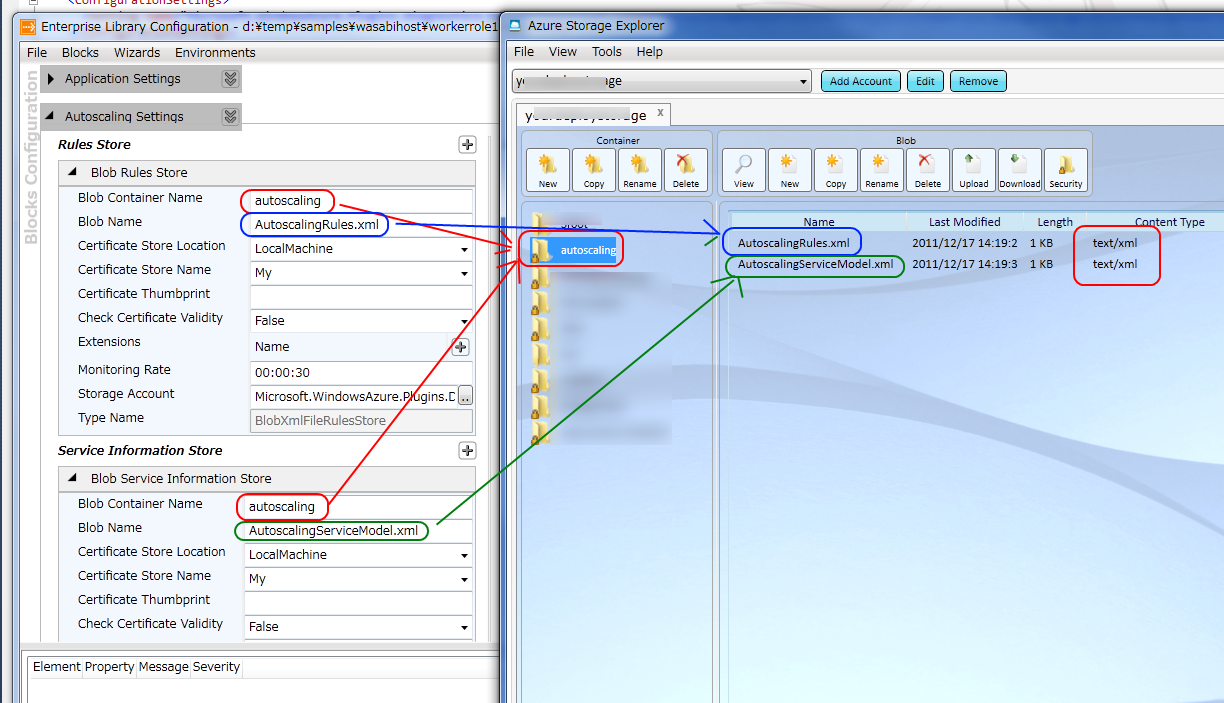Image resolution: width=1224 pixels, height=703 pixels.
Task: Collapse the Blob Rules Store section
Action: click(73, 173)
